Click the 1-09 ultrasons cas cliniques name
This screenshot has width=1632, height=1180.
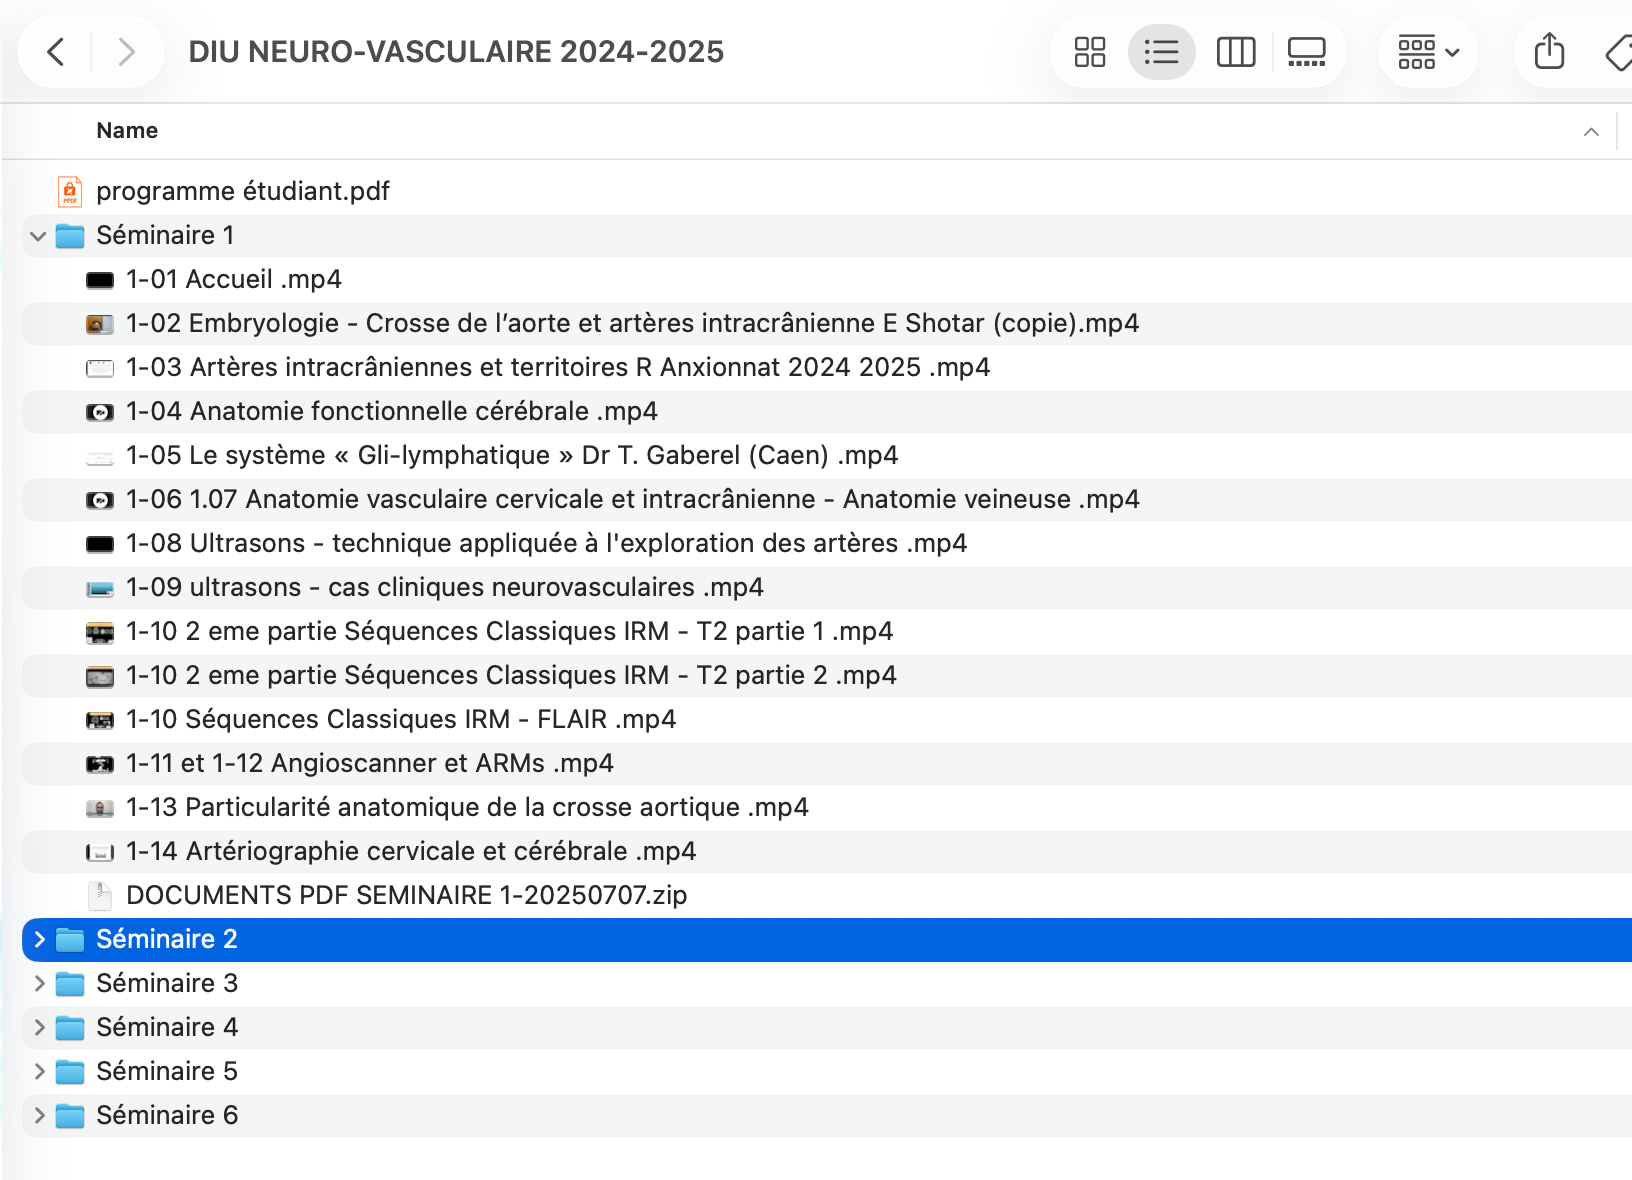coord(445,587)
